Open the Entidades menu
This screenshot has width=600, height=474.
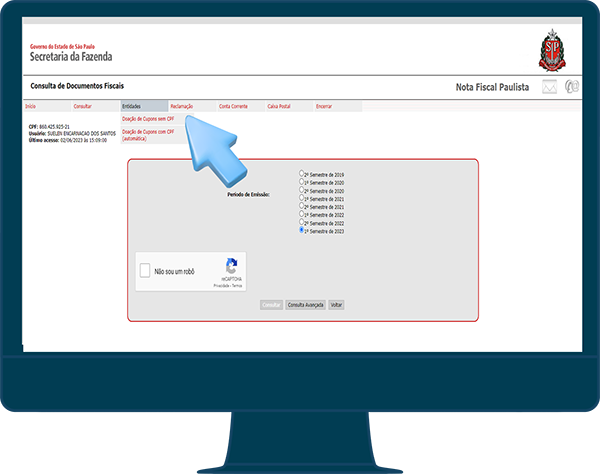point(131,105)
